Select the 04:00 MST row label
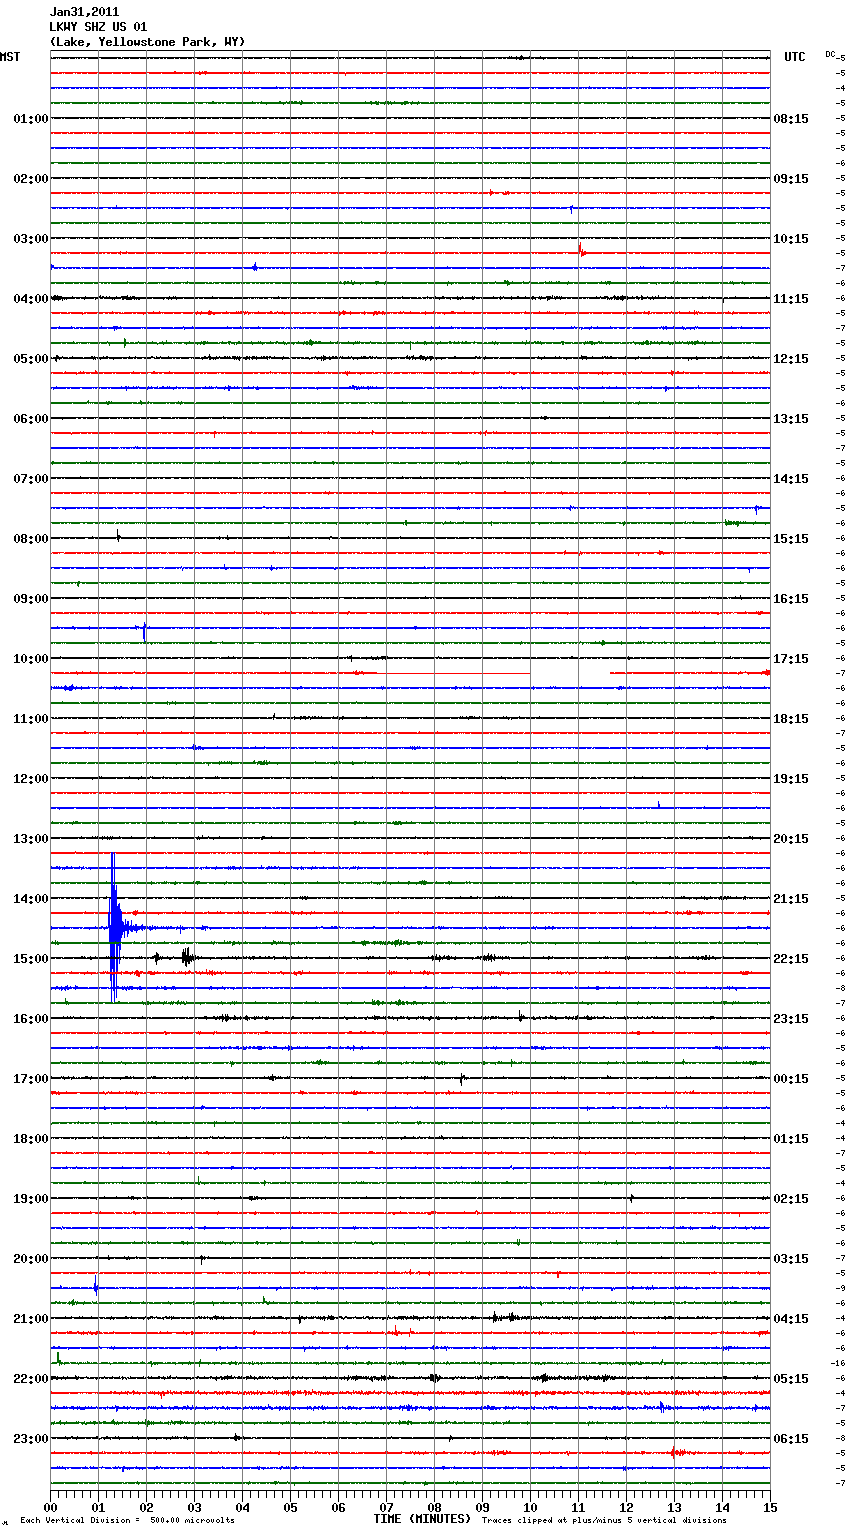850x1534 pixels. pyautogui.click(x=31, y=299)
